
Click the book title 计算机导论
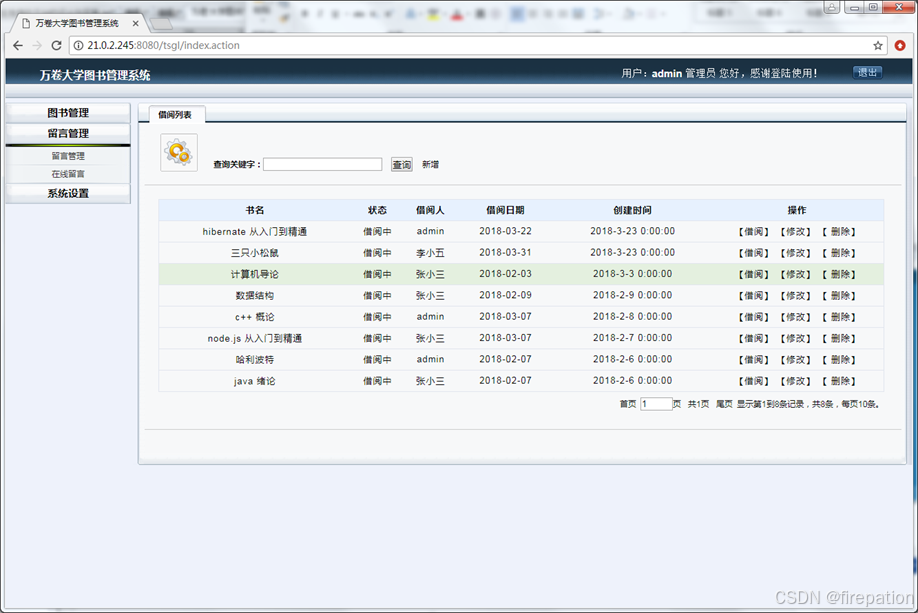pyautogui.click(x=255, y=274)
